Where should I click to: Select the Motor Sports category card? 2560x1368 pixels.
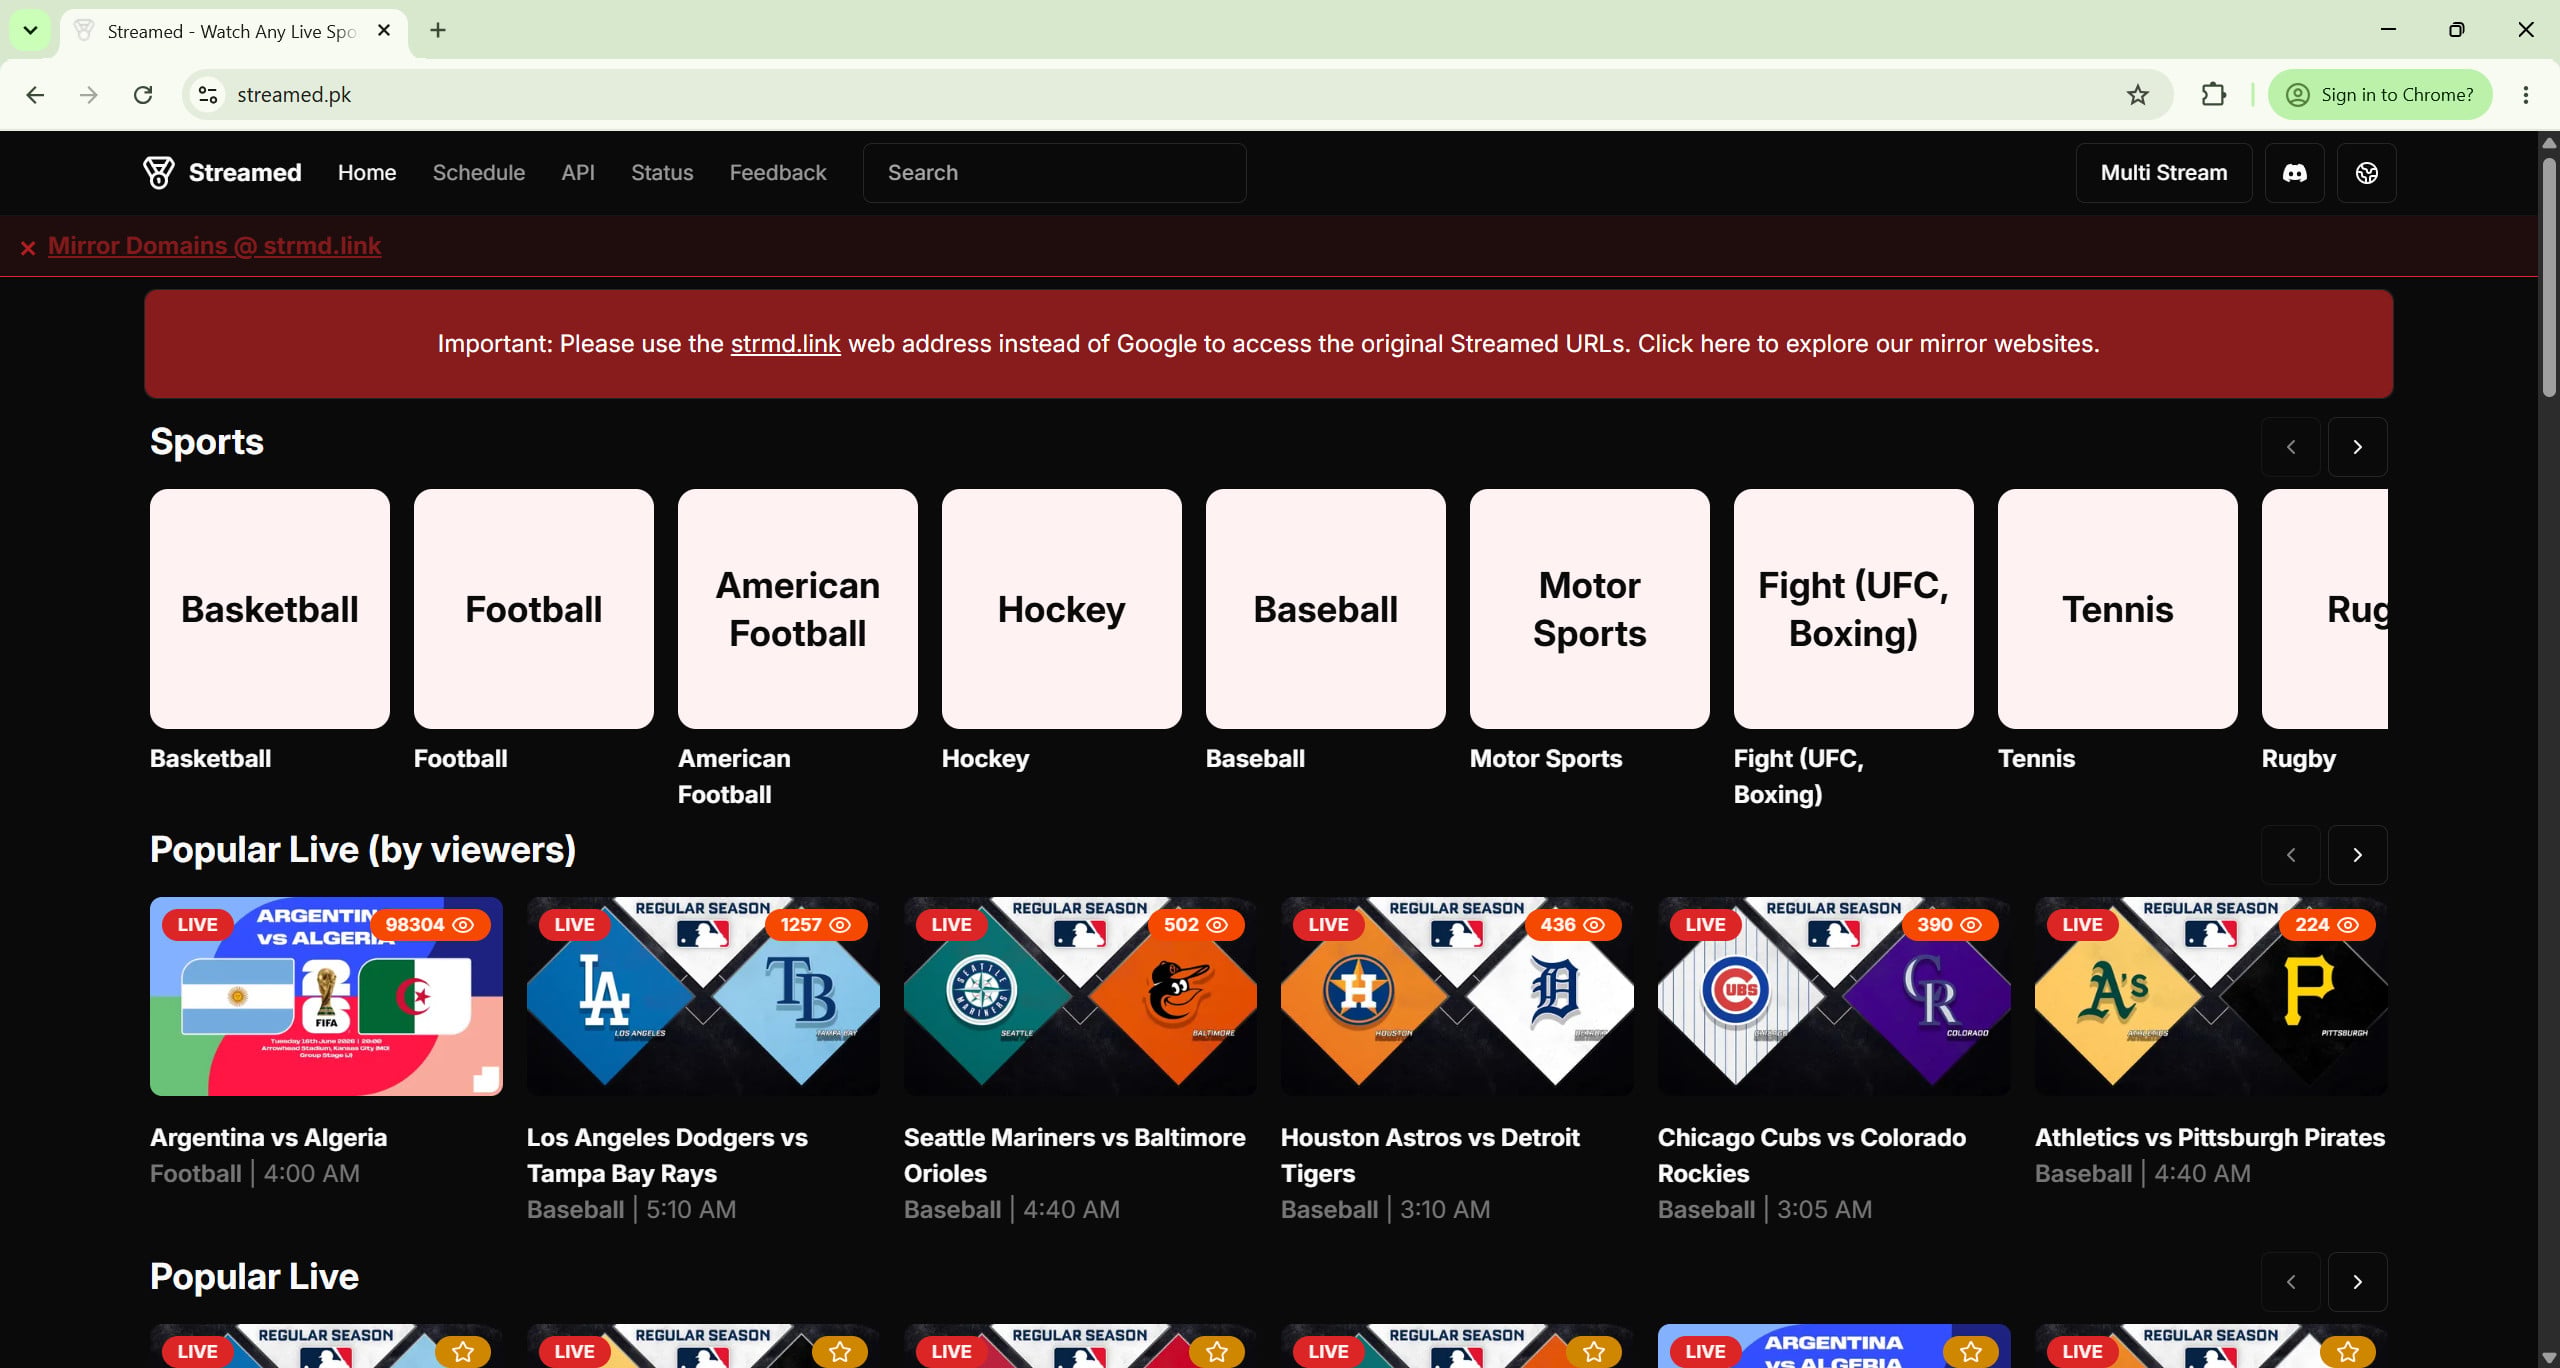tap(1590, 609)
